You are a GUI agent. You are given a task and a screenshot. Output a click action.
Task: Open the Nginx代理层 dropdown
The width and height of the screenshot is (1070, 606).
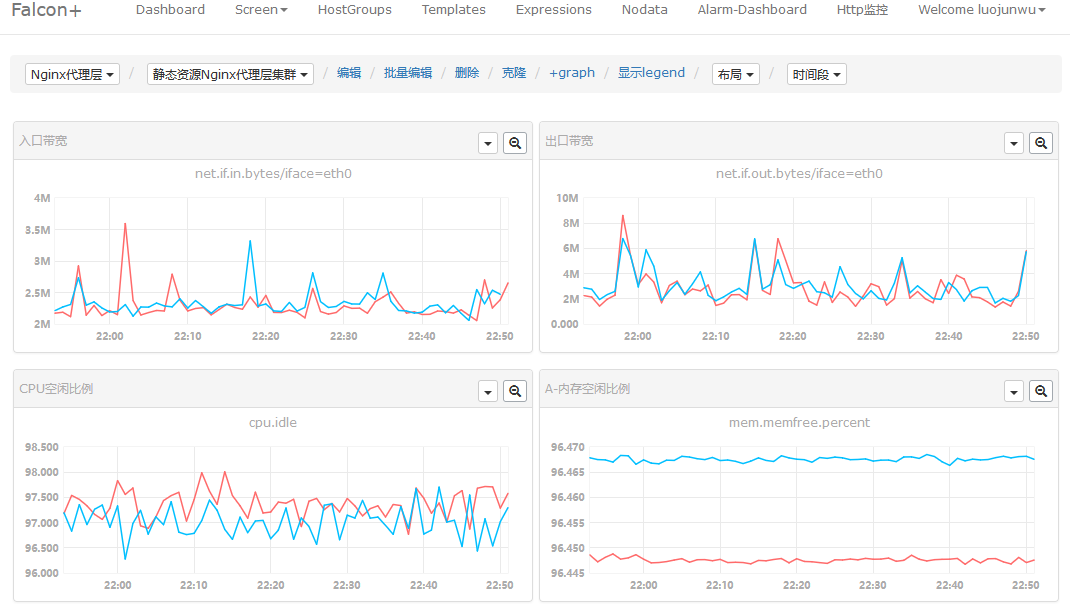(x=72, y=74)
